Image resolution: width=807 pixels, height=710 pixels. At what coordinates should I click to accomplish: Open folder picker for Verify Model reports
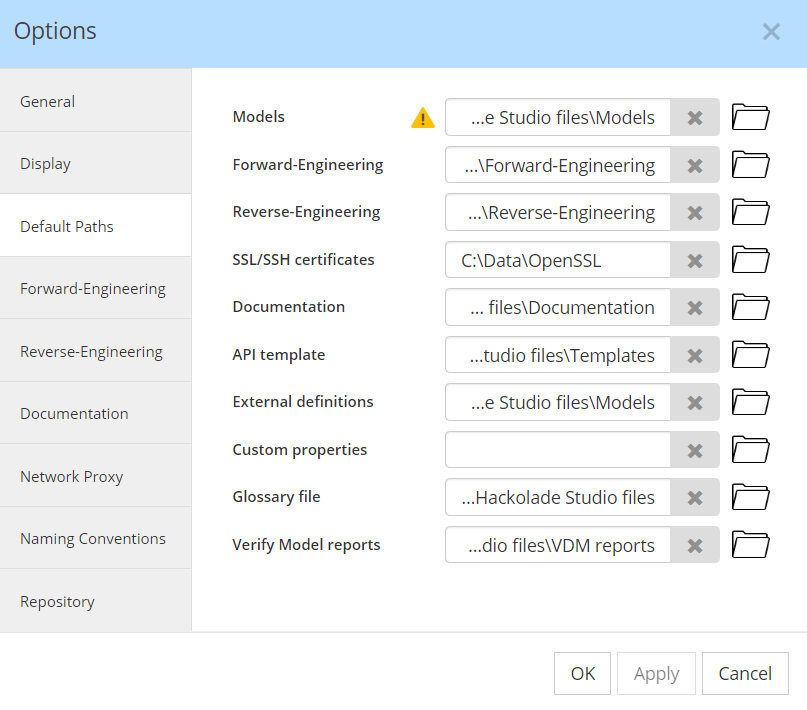pos(750,545)
